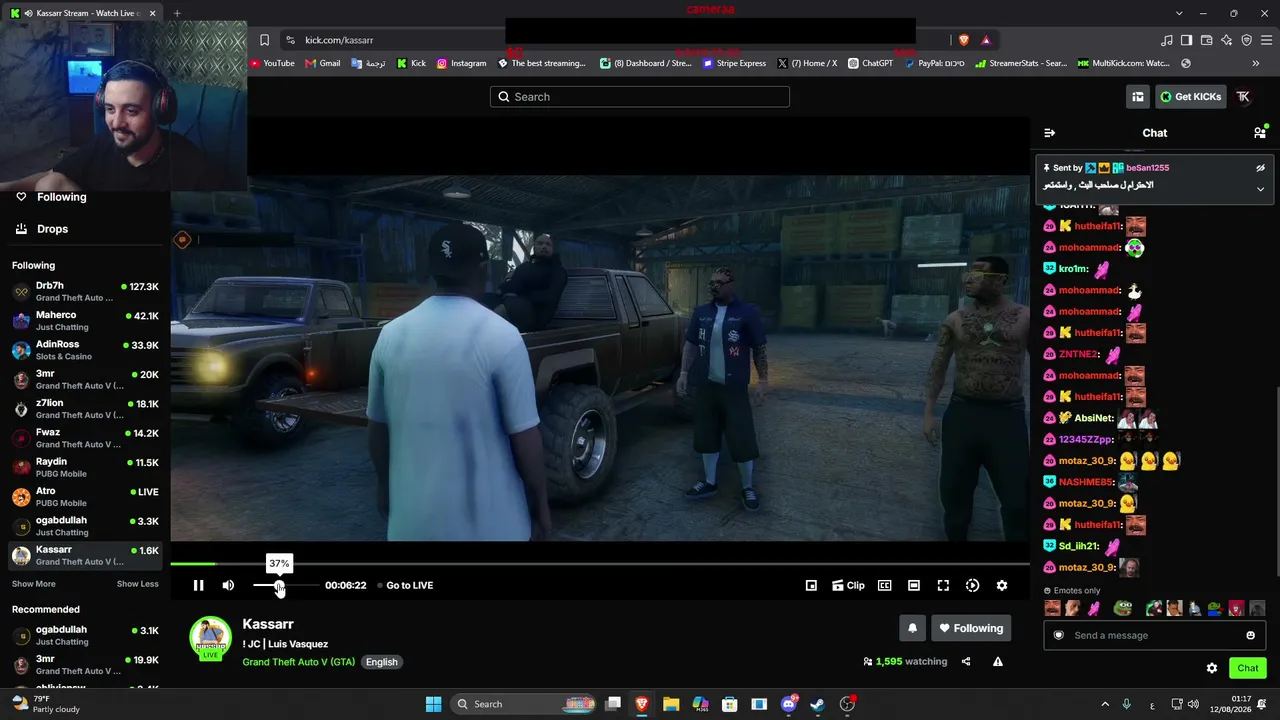The image size is (1280, 720).
Task: Open Kassarr channel avatar with LIVE badge
Action: click(x=210, y=640)
